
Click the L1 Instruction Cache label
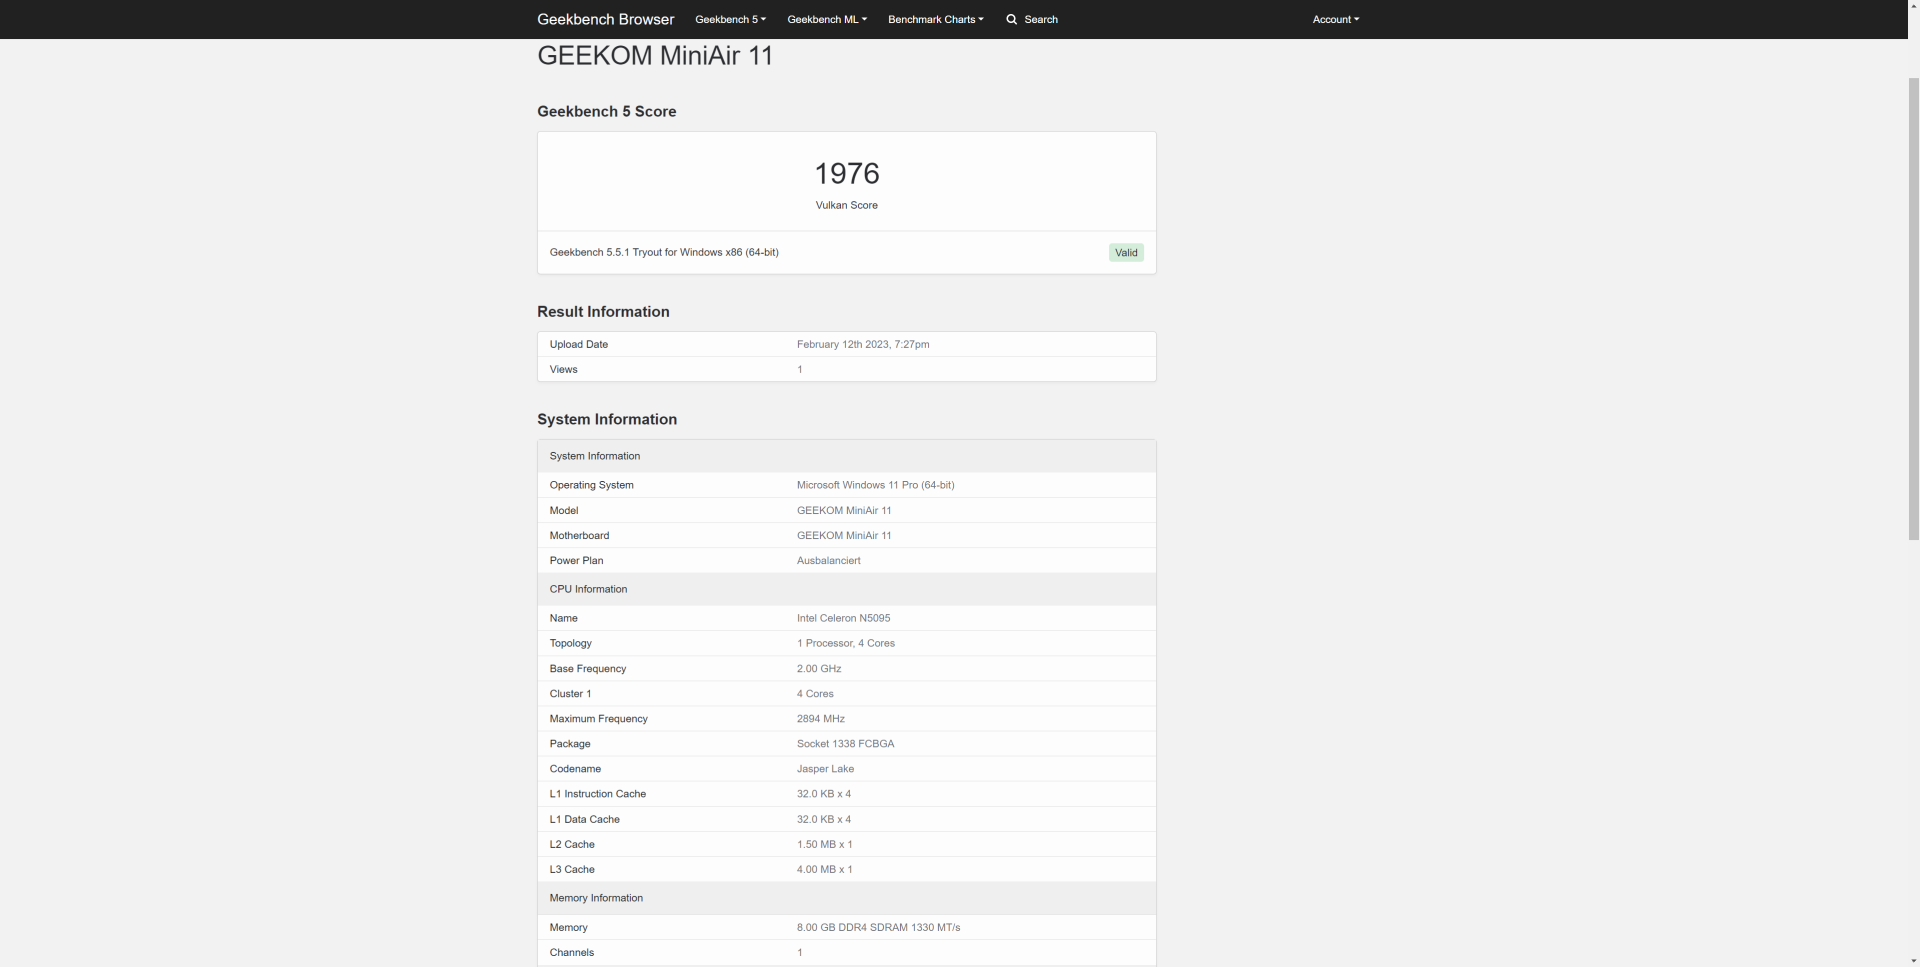tap(597, 794)
